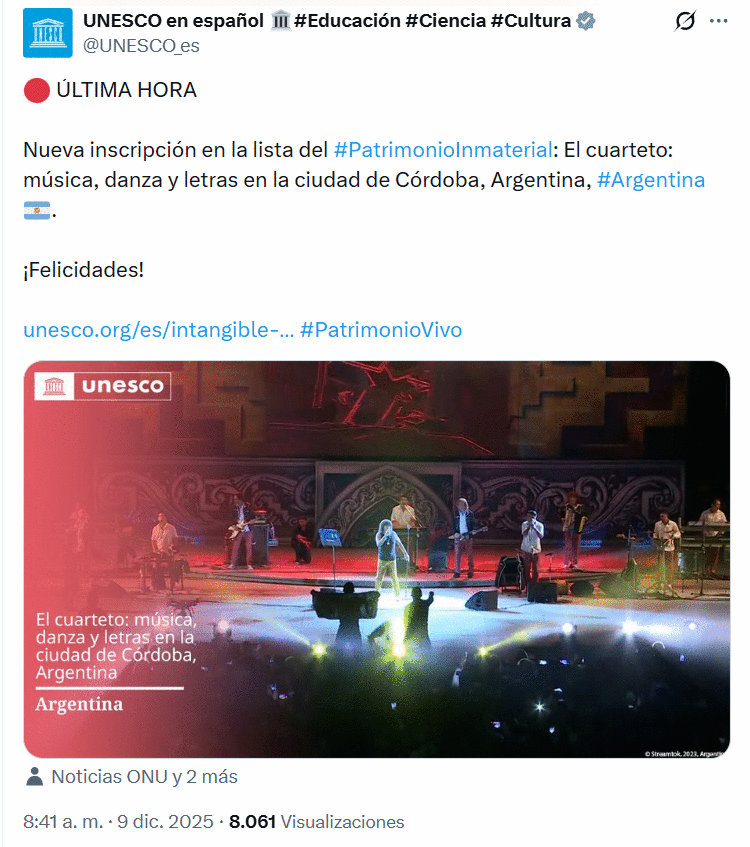The height and width of the screenshot is (847, 750).
Task: Open the UNESCO en español display name
Action: (x=173, y=21)
